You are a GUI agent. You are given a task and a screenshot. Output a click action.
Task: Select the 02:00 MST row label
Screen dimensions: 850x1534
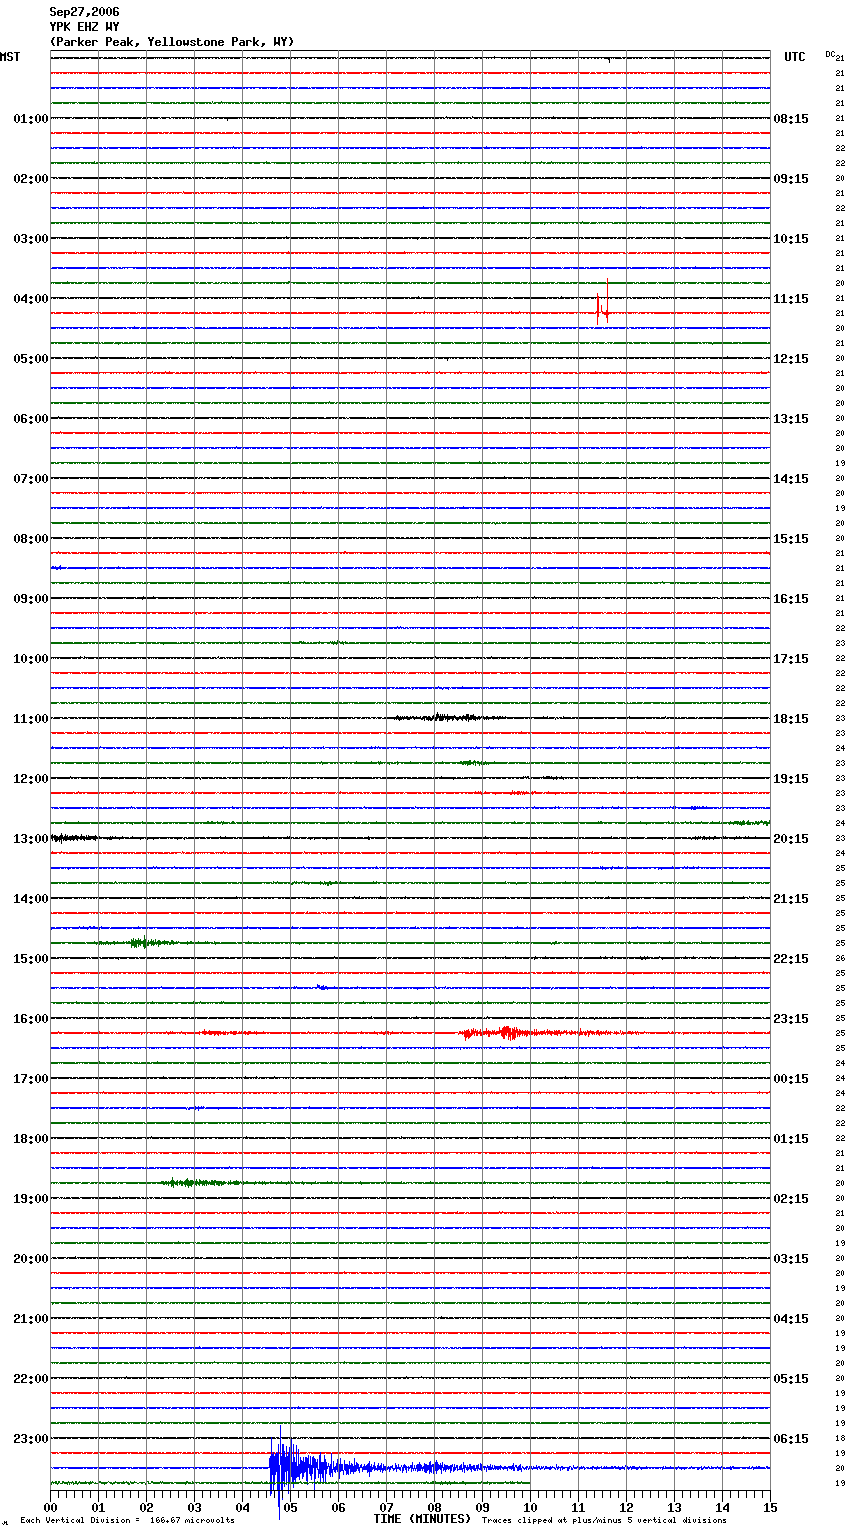click(x=31, y=179)
